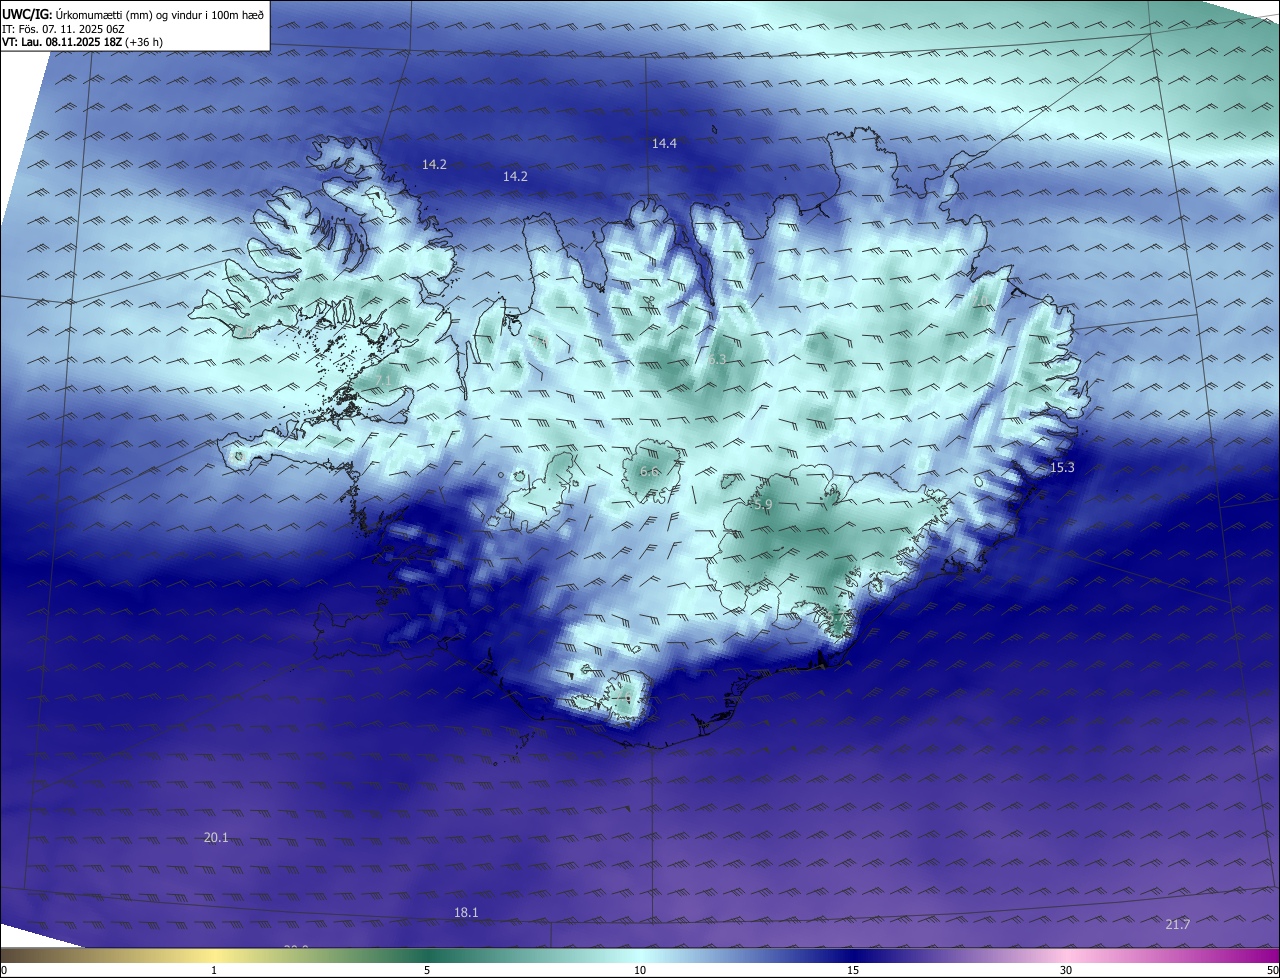1280x978 pixels.
Task: Select the valid time 'VT: Lau. 08.11.2025 18Z (+36 h)'
Action: click(82, 42)
